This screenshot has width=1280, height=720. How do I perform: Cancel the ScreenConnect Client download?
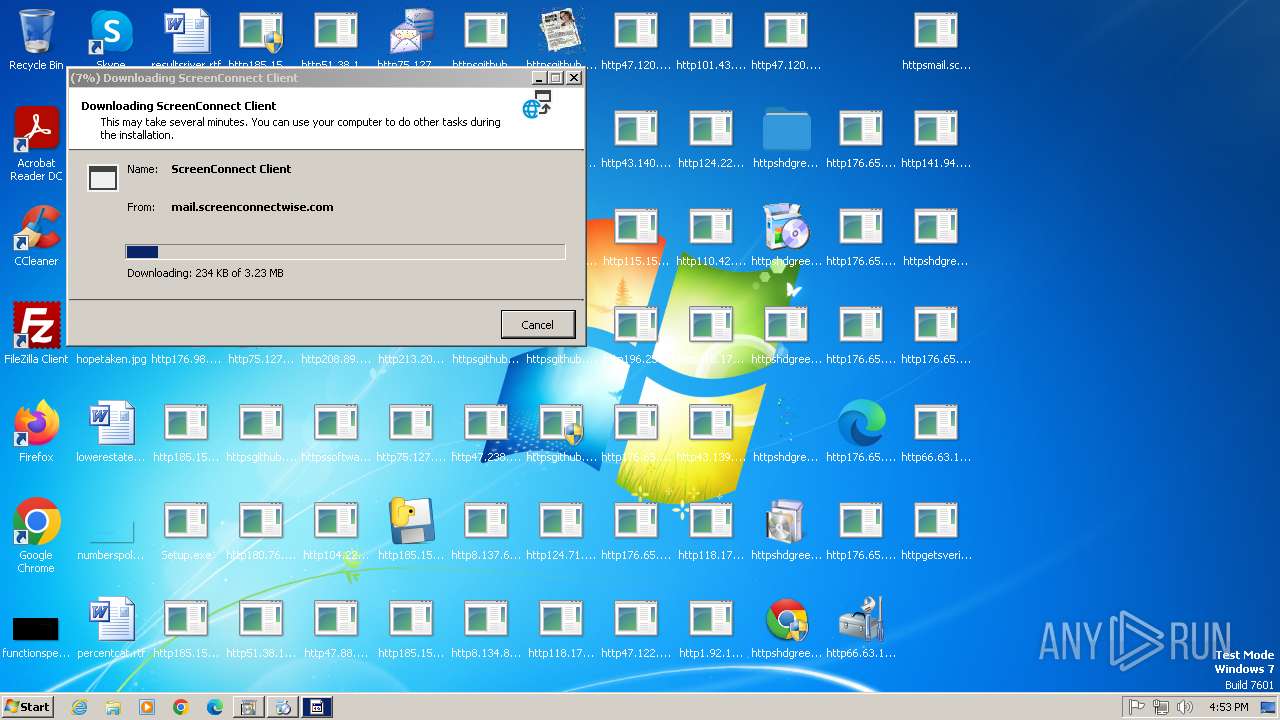coord(537,324)
